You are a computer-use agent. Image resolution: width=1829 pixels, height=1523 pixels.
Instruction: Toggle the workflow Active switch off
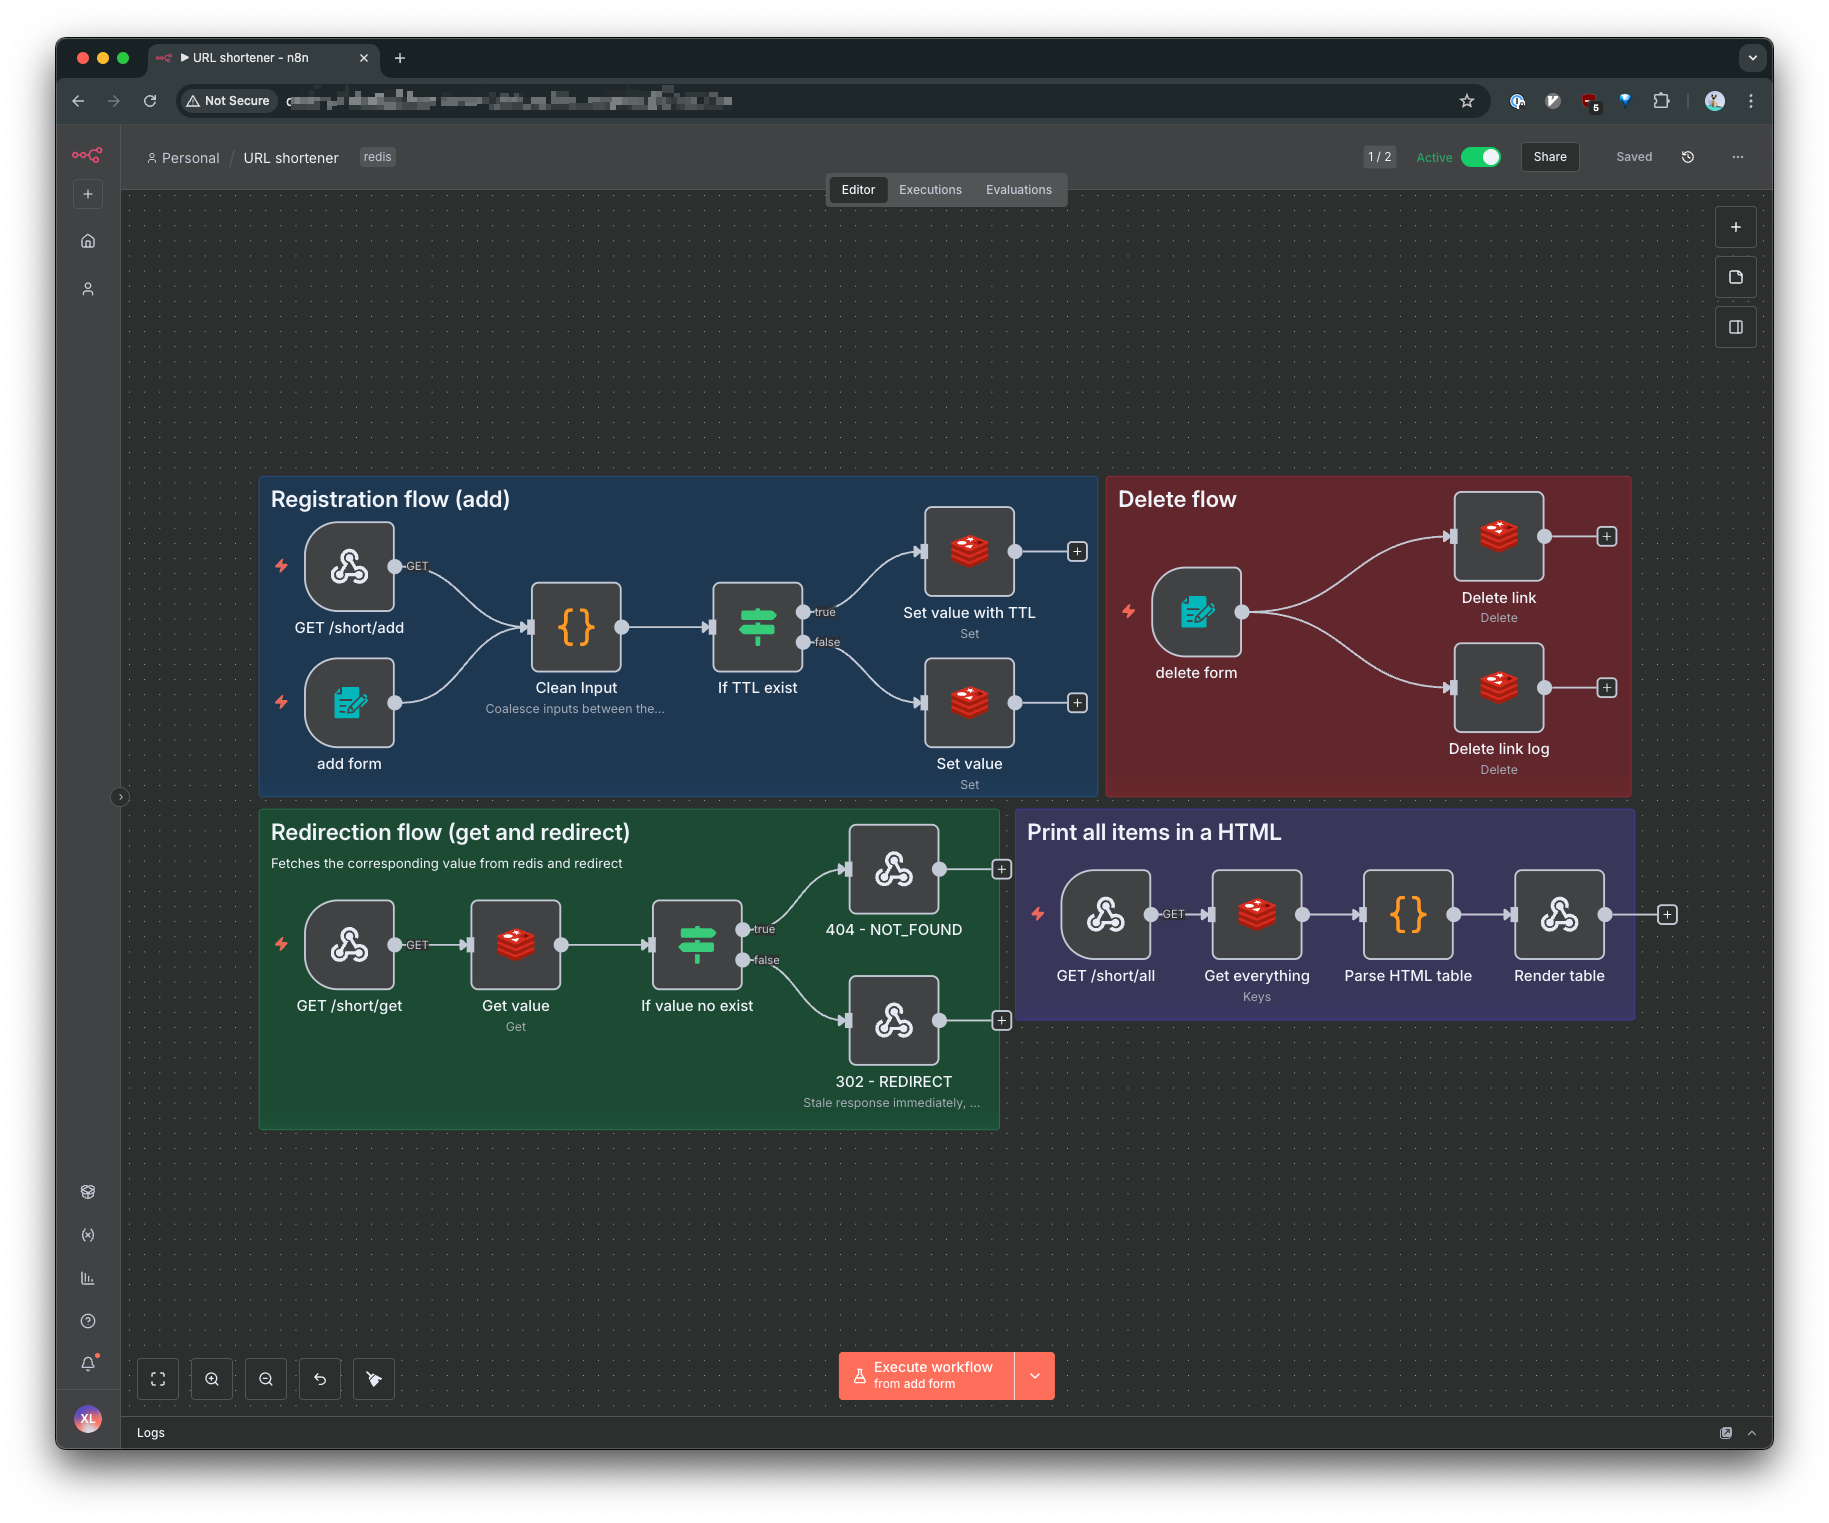click(1480, 157)
